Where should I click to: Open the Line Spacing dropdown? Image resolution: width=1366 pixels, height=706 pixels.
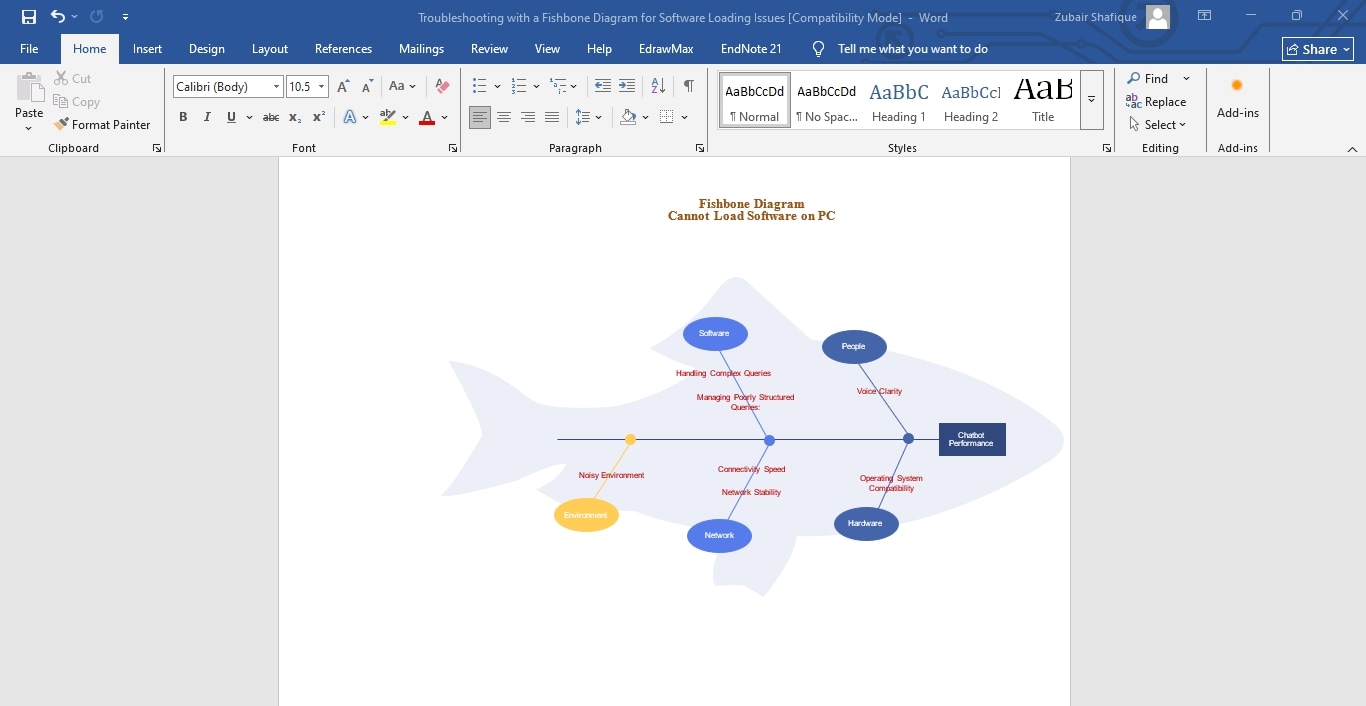tap(586, 117)
